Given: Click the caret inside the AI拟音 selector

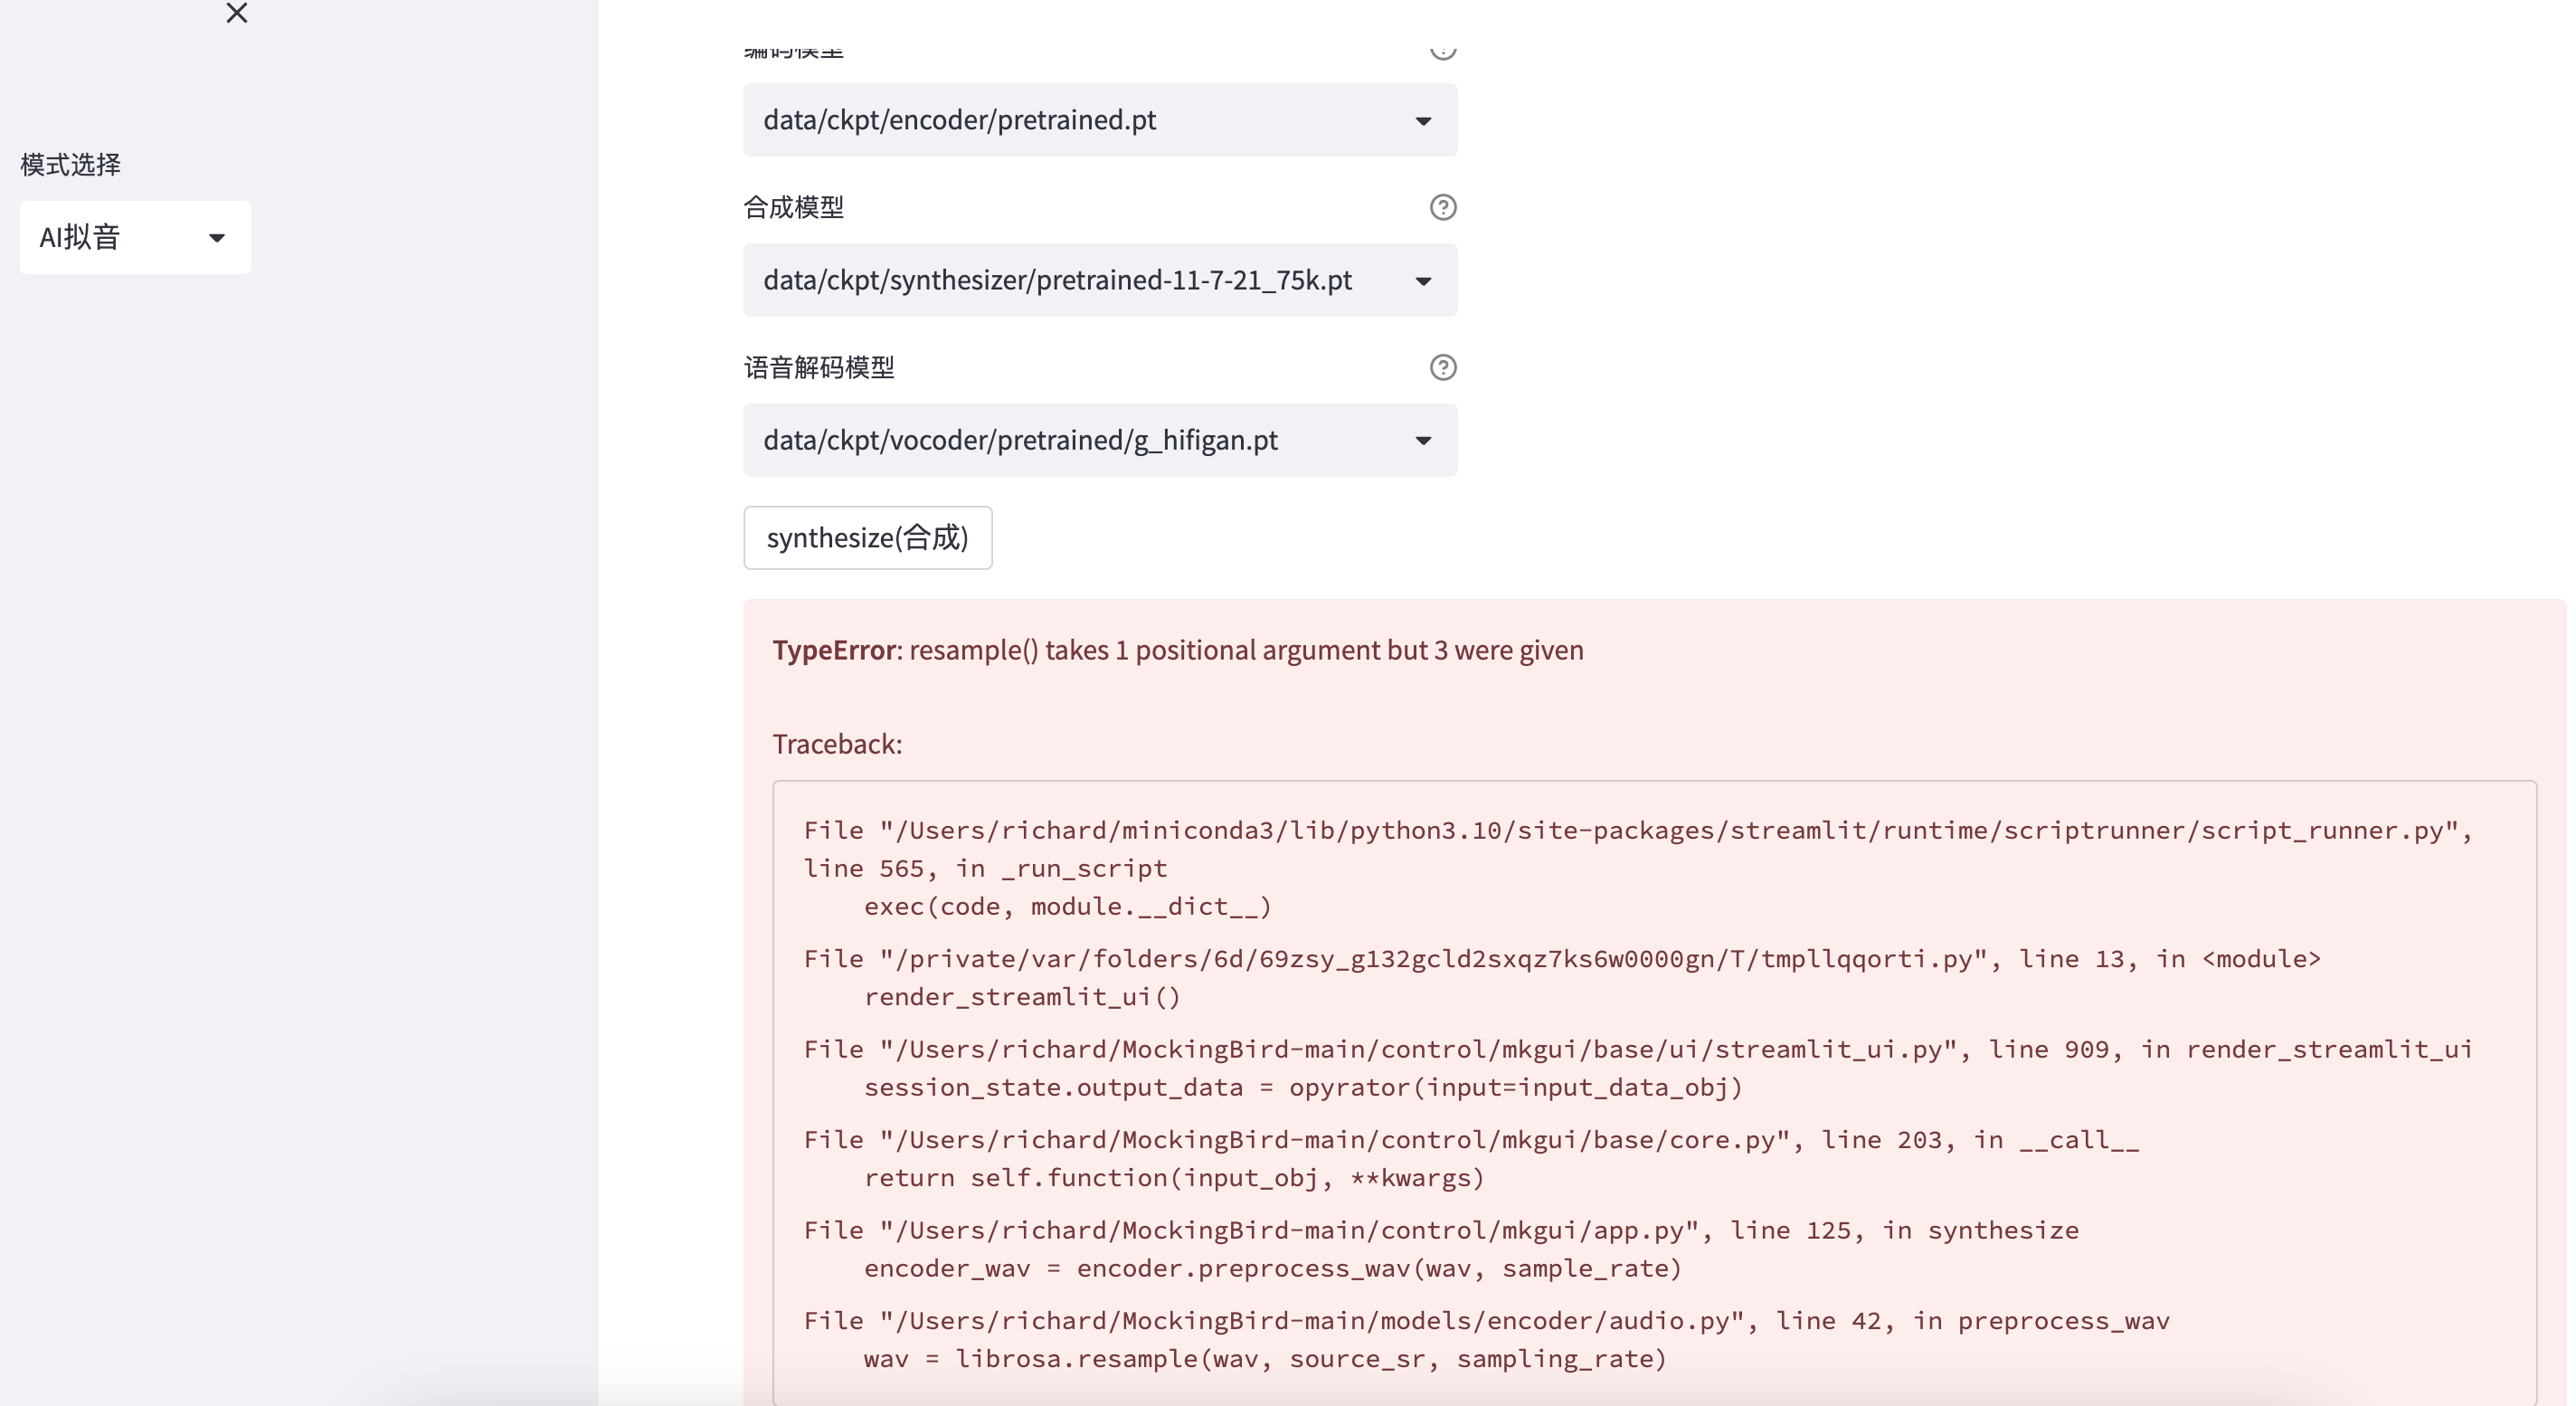Looking at the screenshot, I should point(218,237).
